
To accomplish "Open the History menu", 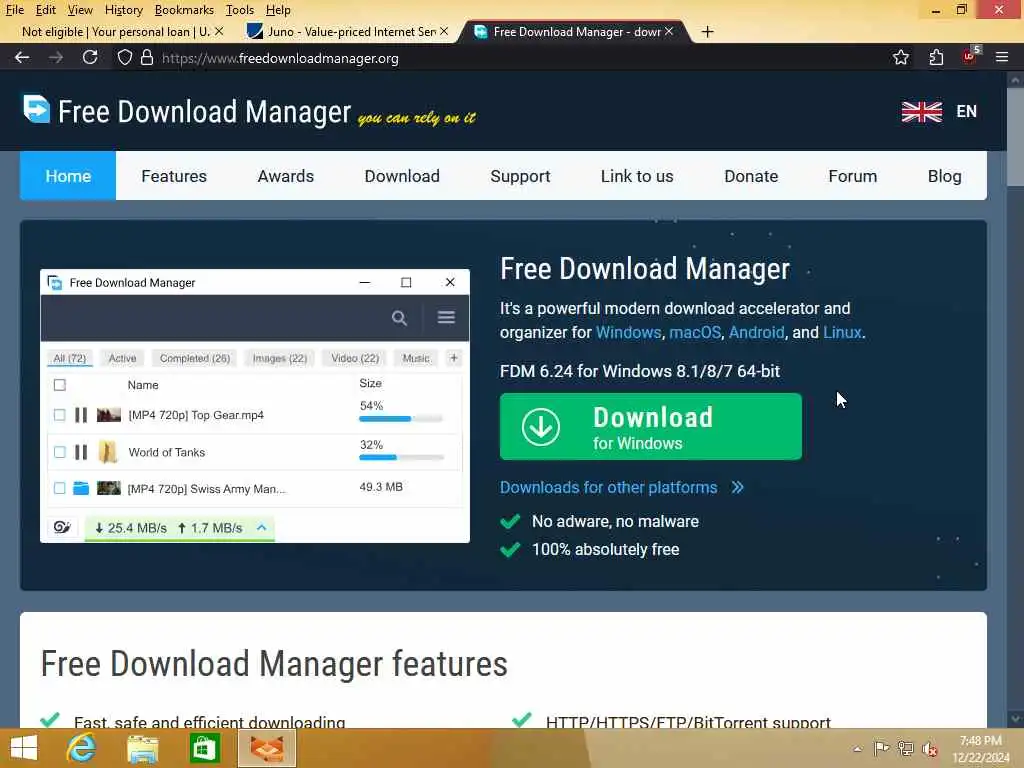I will click(x=123, y=10).
